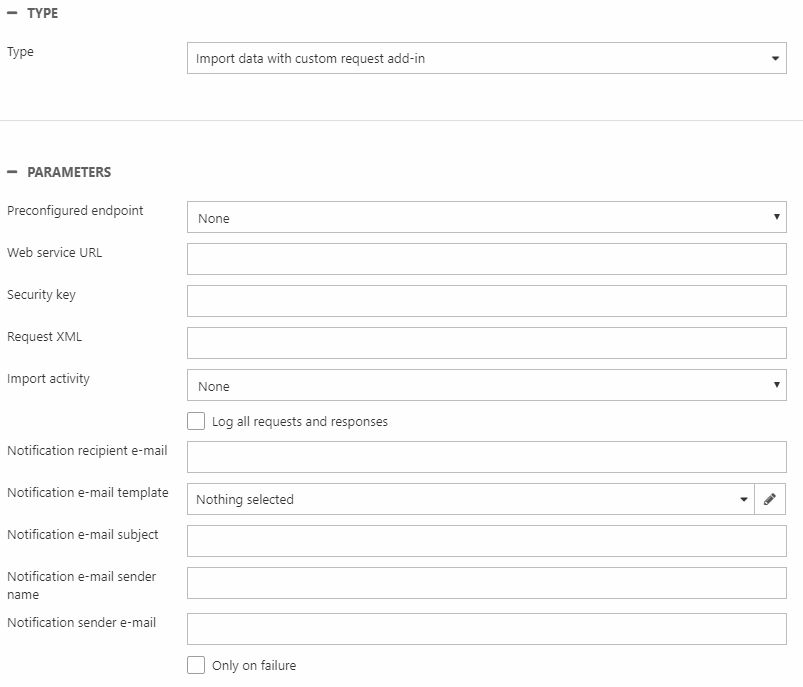Click the 'Only on failure' label text
The width and height of the screenshot is (803, 687).
(254, 665)
